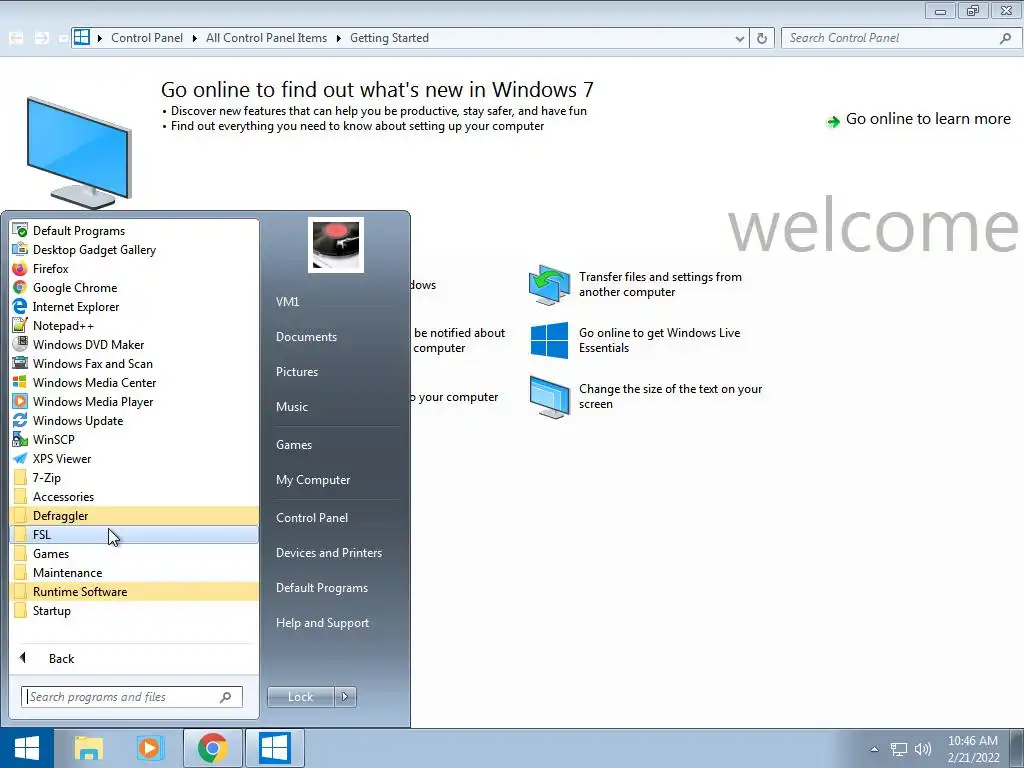
Task: Open Documents from Start menu
Action: pos(306,336)
